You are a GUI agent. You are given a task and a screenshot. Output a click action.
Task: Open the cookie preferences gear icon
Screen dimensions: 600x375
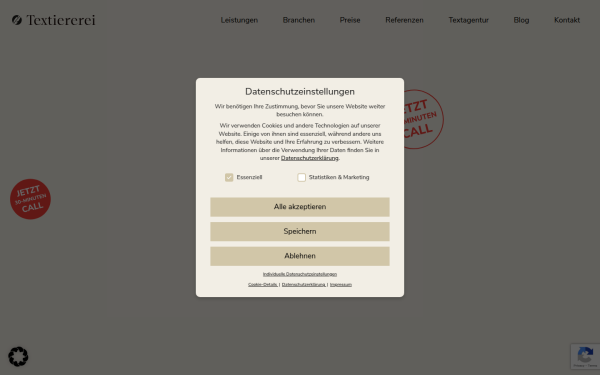[x=18, y=357]
